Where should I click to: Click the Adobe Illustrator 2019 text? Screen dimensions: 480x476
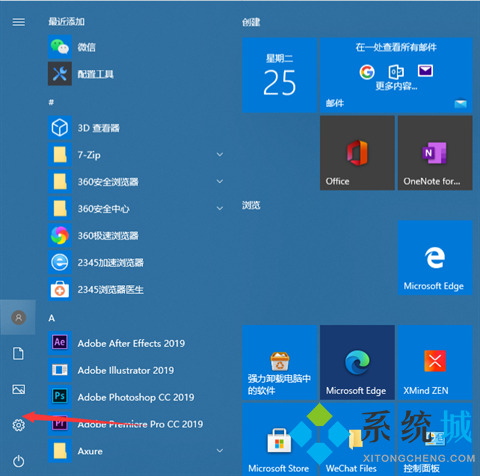[x=126, y=370]
